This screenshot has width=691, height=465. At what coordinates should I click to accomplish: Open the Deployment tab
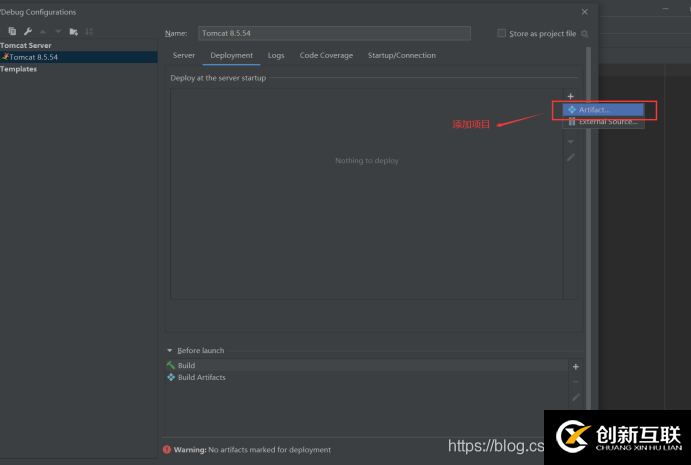pos(231,56)
